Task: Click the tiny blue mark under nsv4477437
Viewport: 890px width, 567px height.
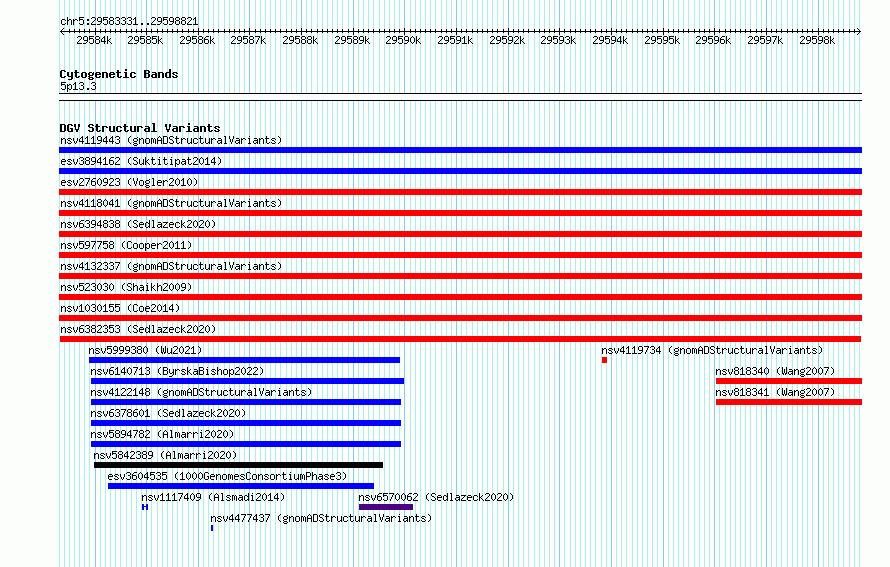Action: pos(212,528)
